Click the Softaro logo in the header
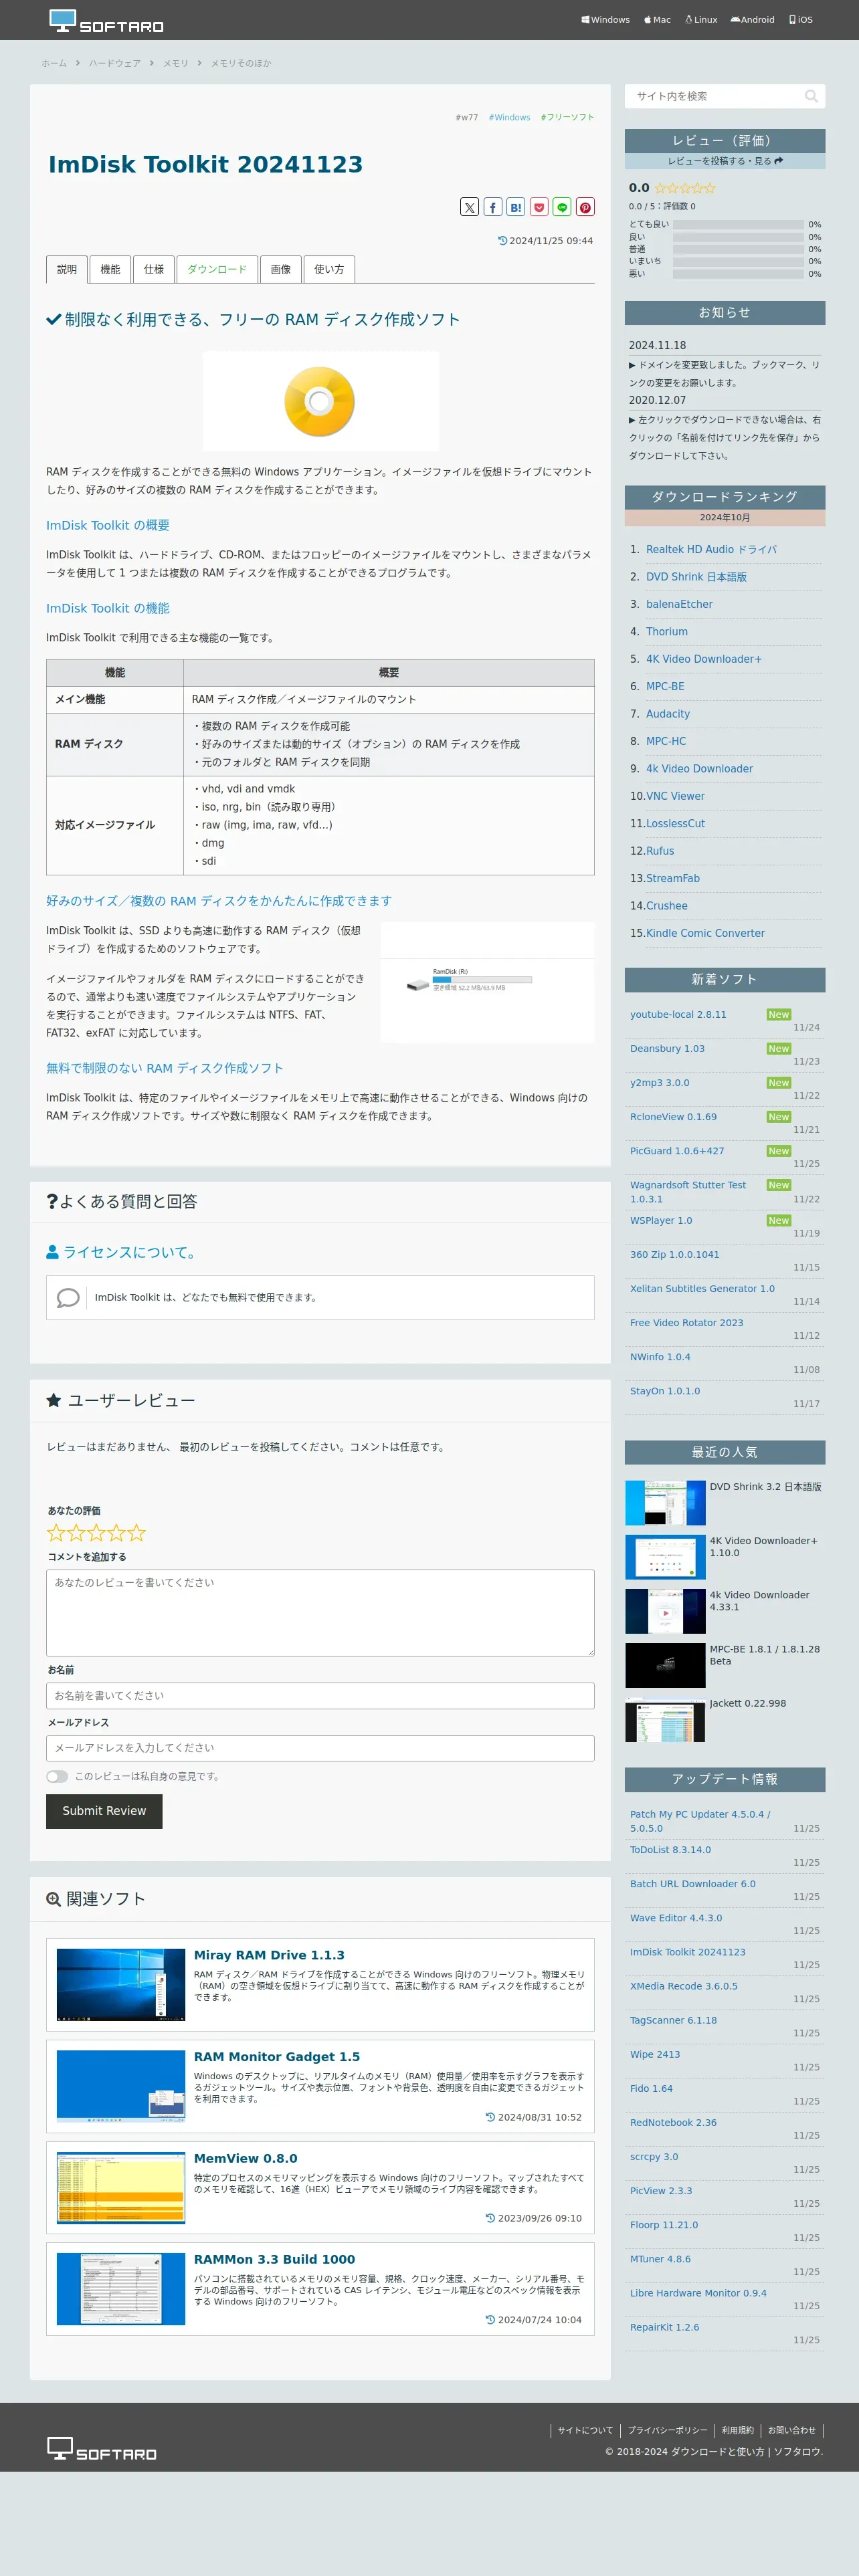859x2576 pixels. click(x=106, y=21)
